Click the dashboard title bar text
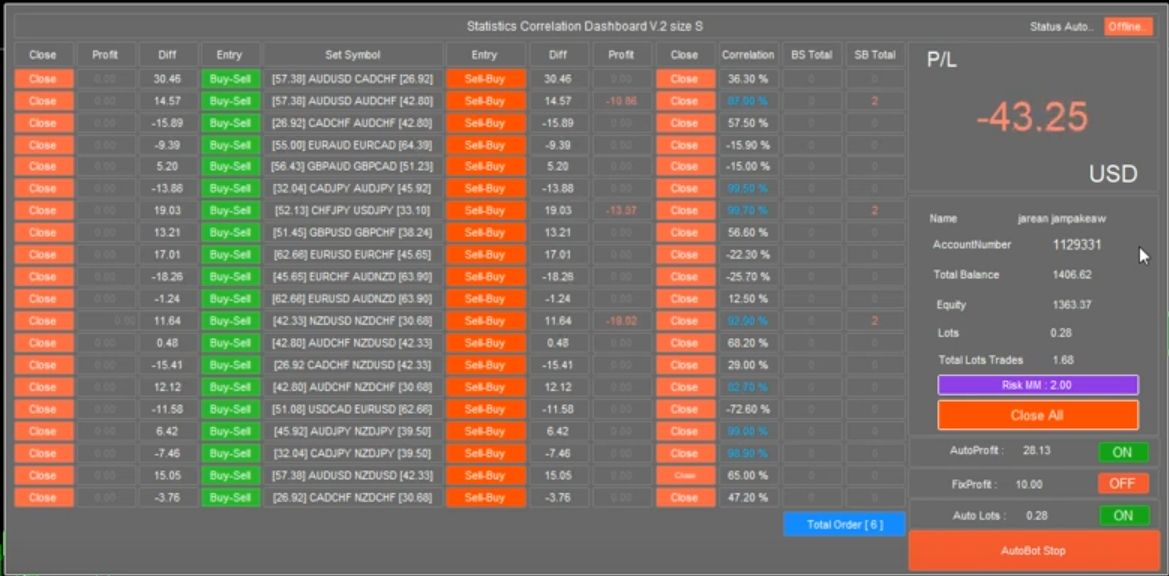Screen dimensions: 1169x576 point(584,26)
